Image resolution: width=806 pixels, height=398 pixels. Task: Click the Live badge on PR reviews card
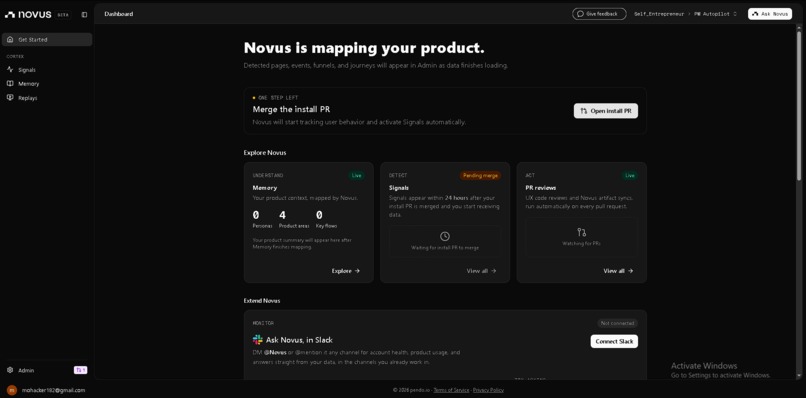point(630,175)
